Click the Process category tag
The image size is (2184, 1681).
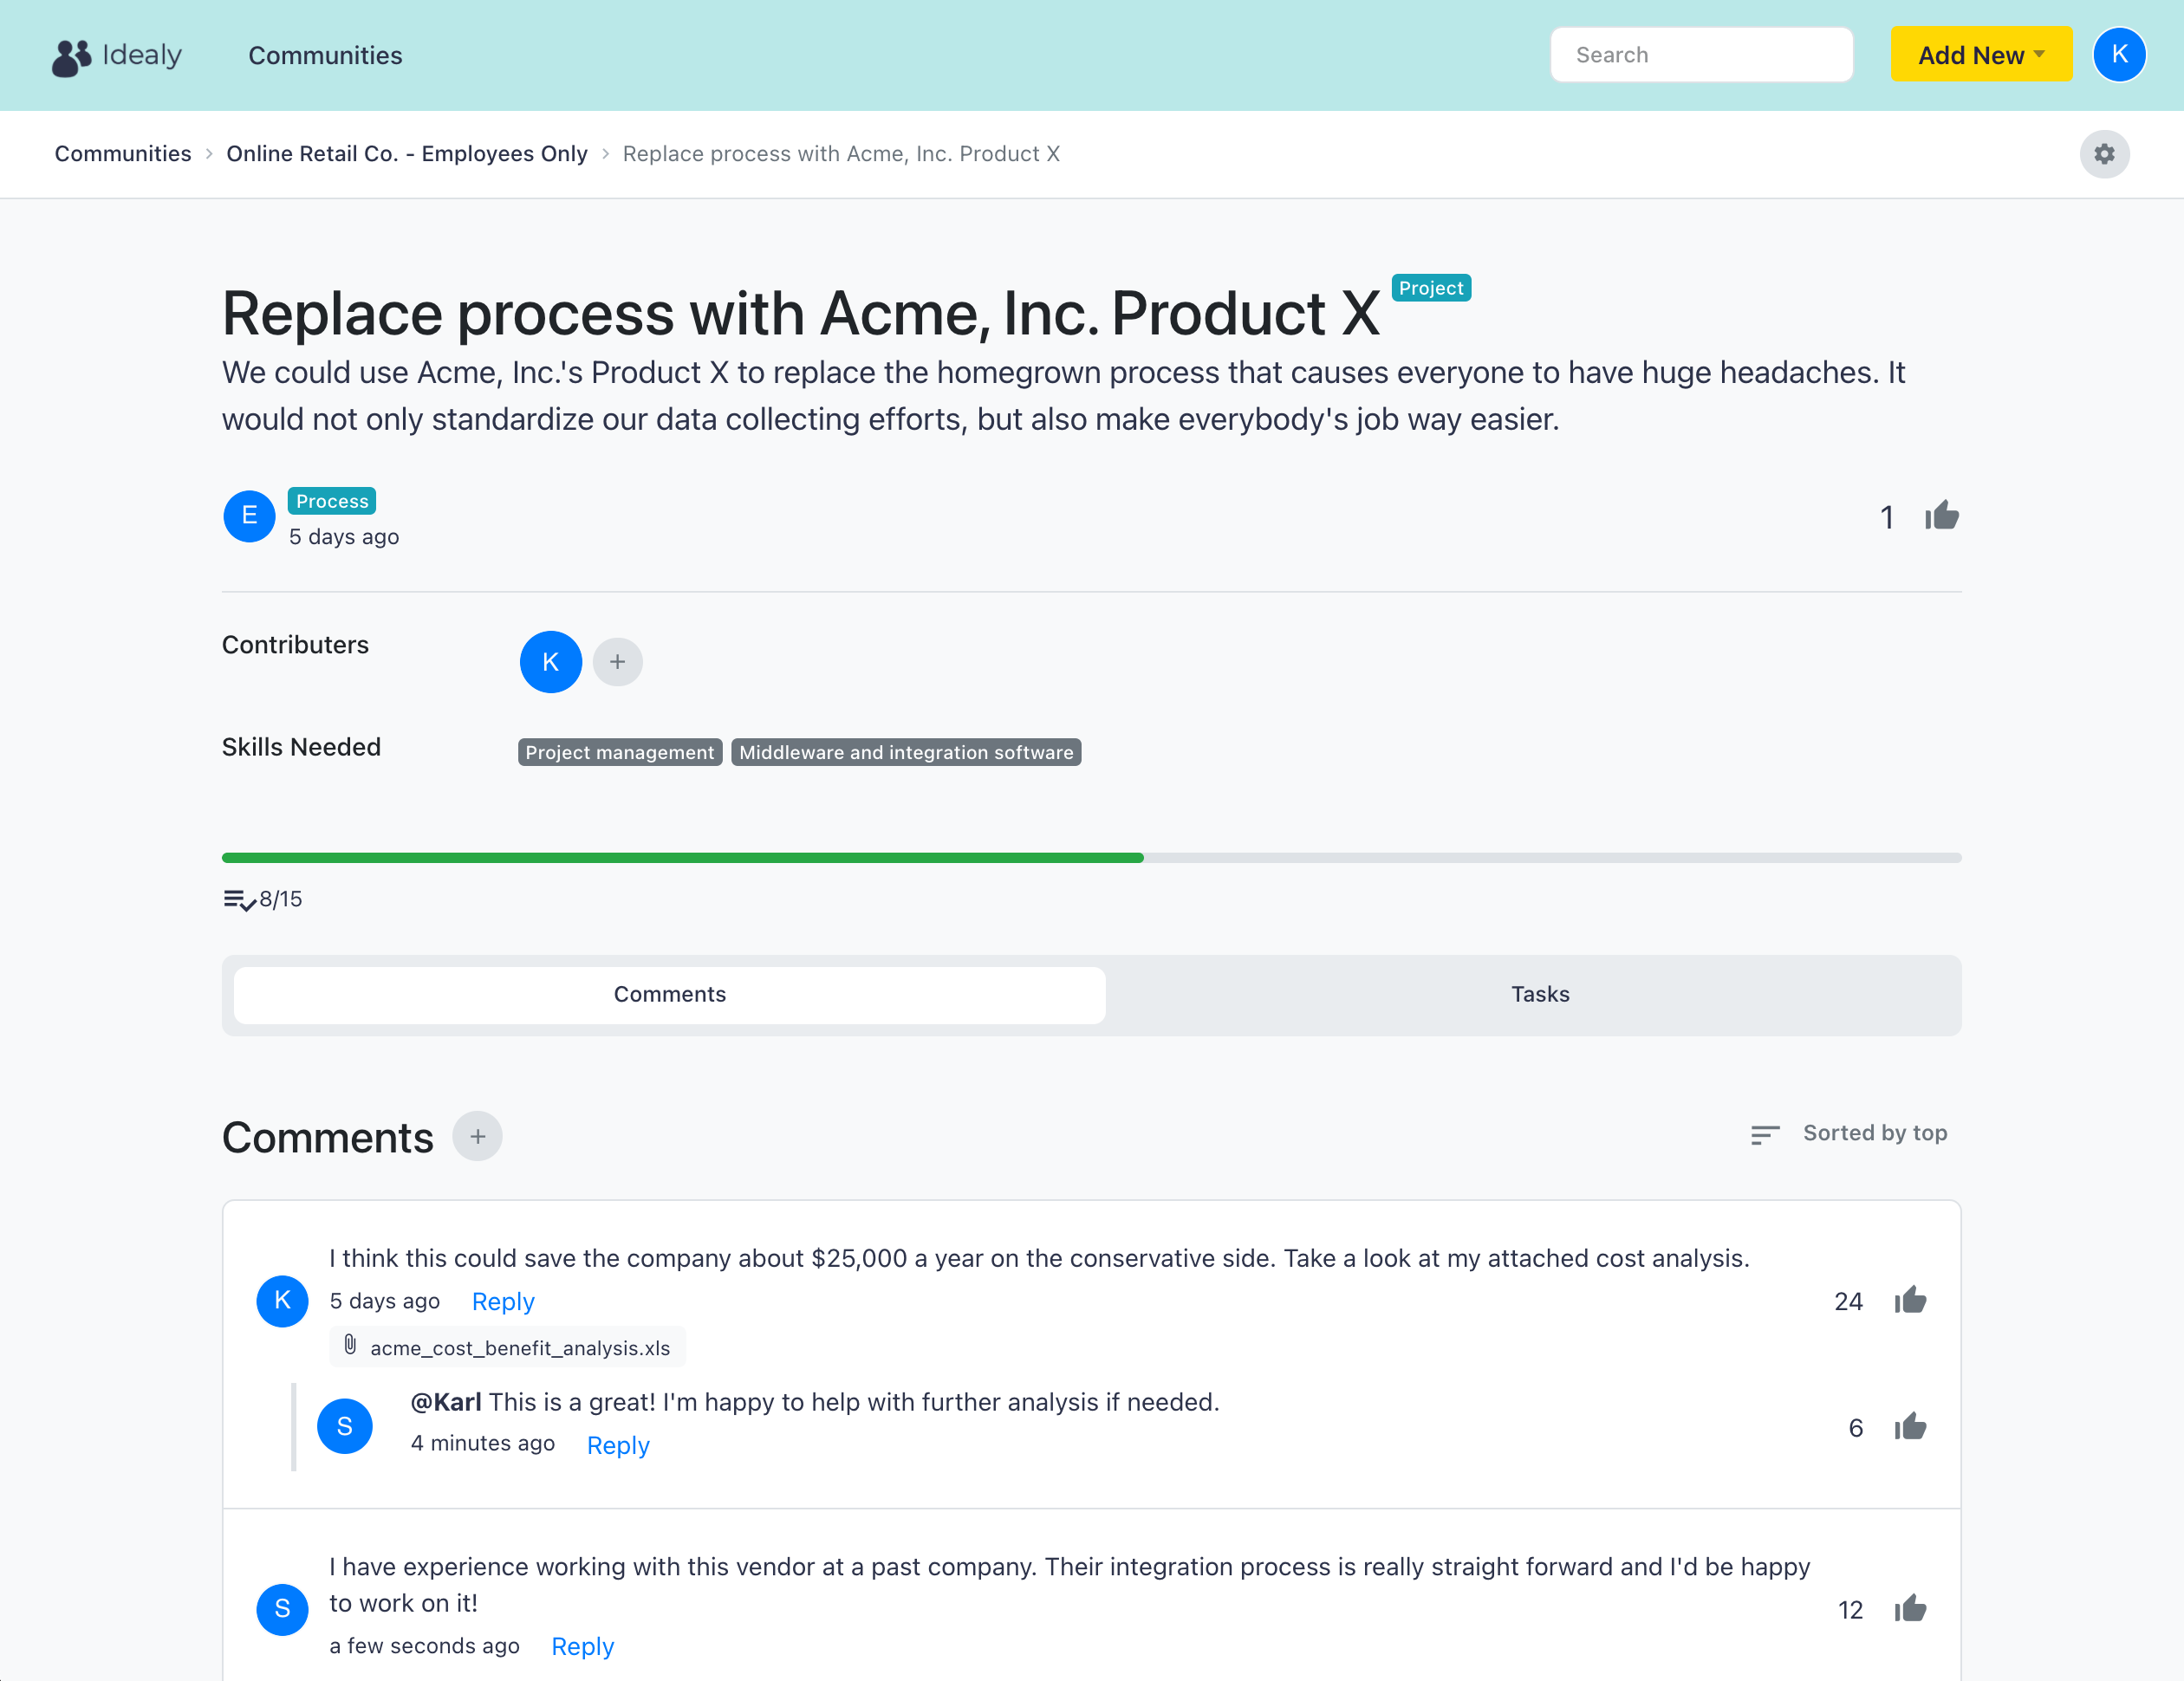[x=332, y=501]
